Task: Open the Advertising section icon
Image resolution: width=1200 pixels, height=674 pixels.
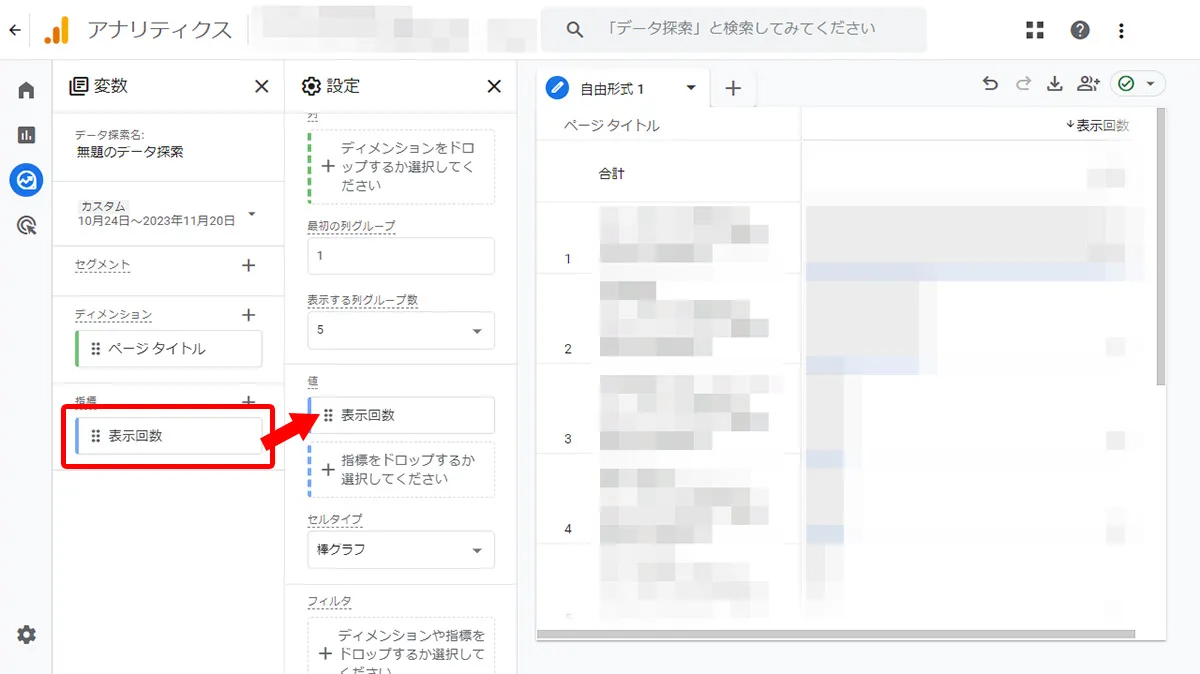Action: pos(25,225)
